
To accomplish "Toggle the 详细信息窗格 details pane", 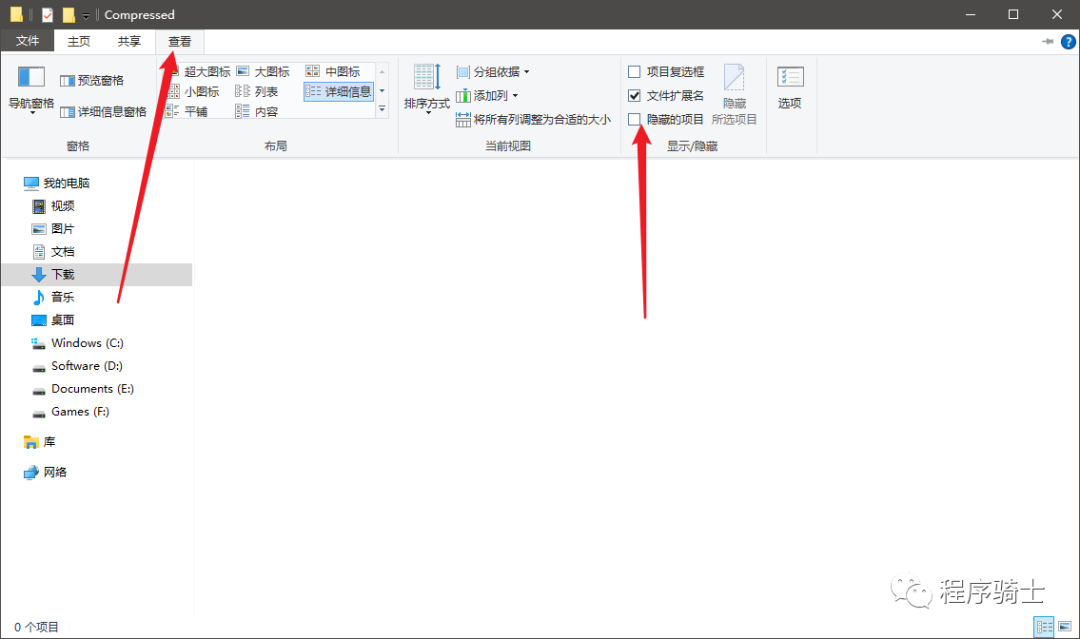I will coord(103,112).
